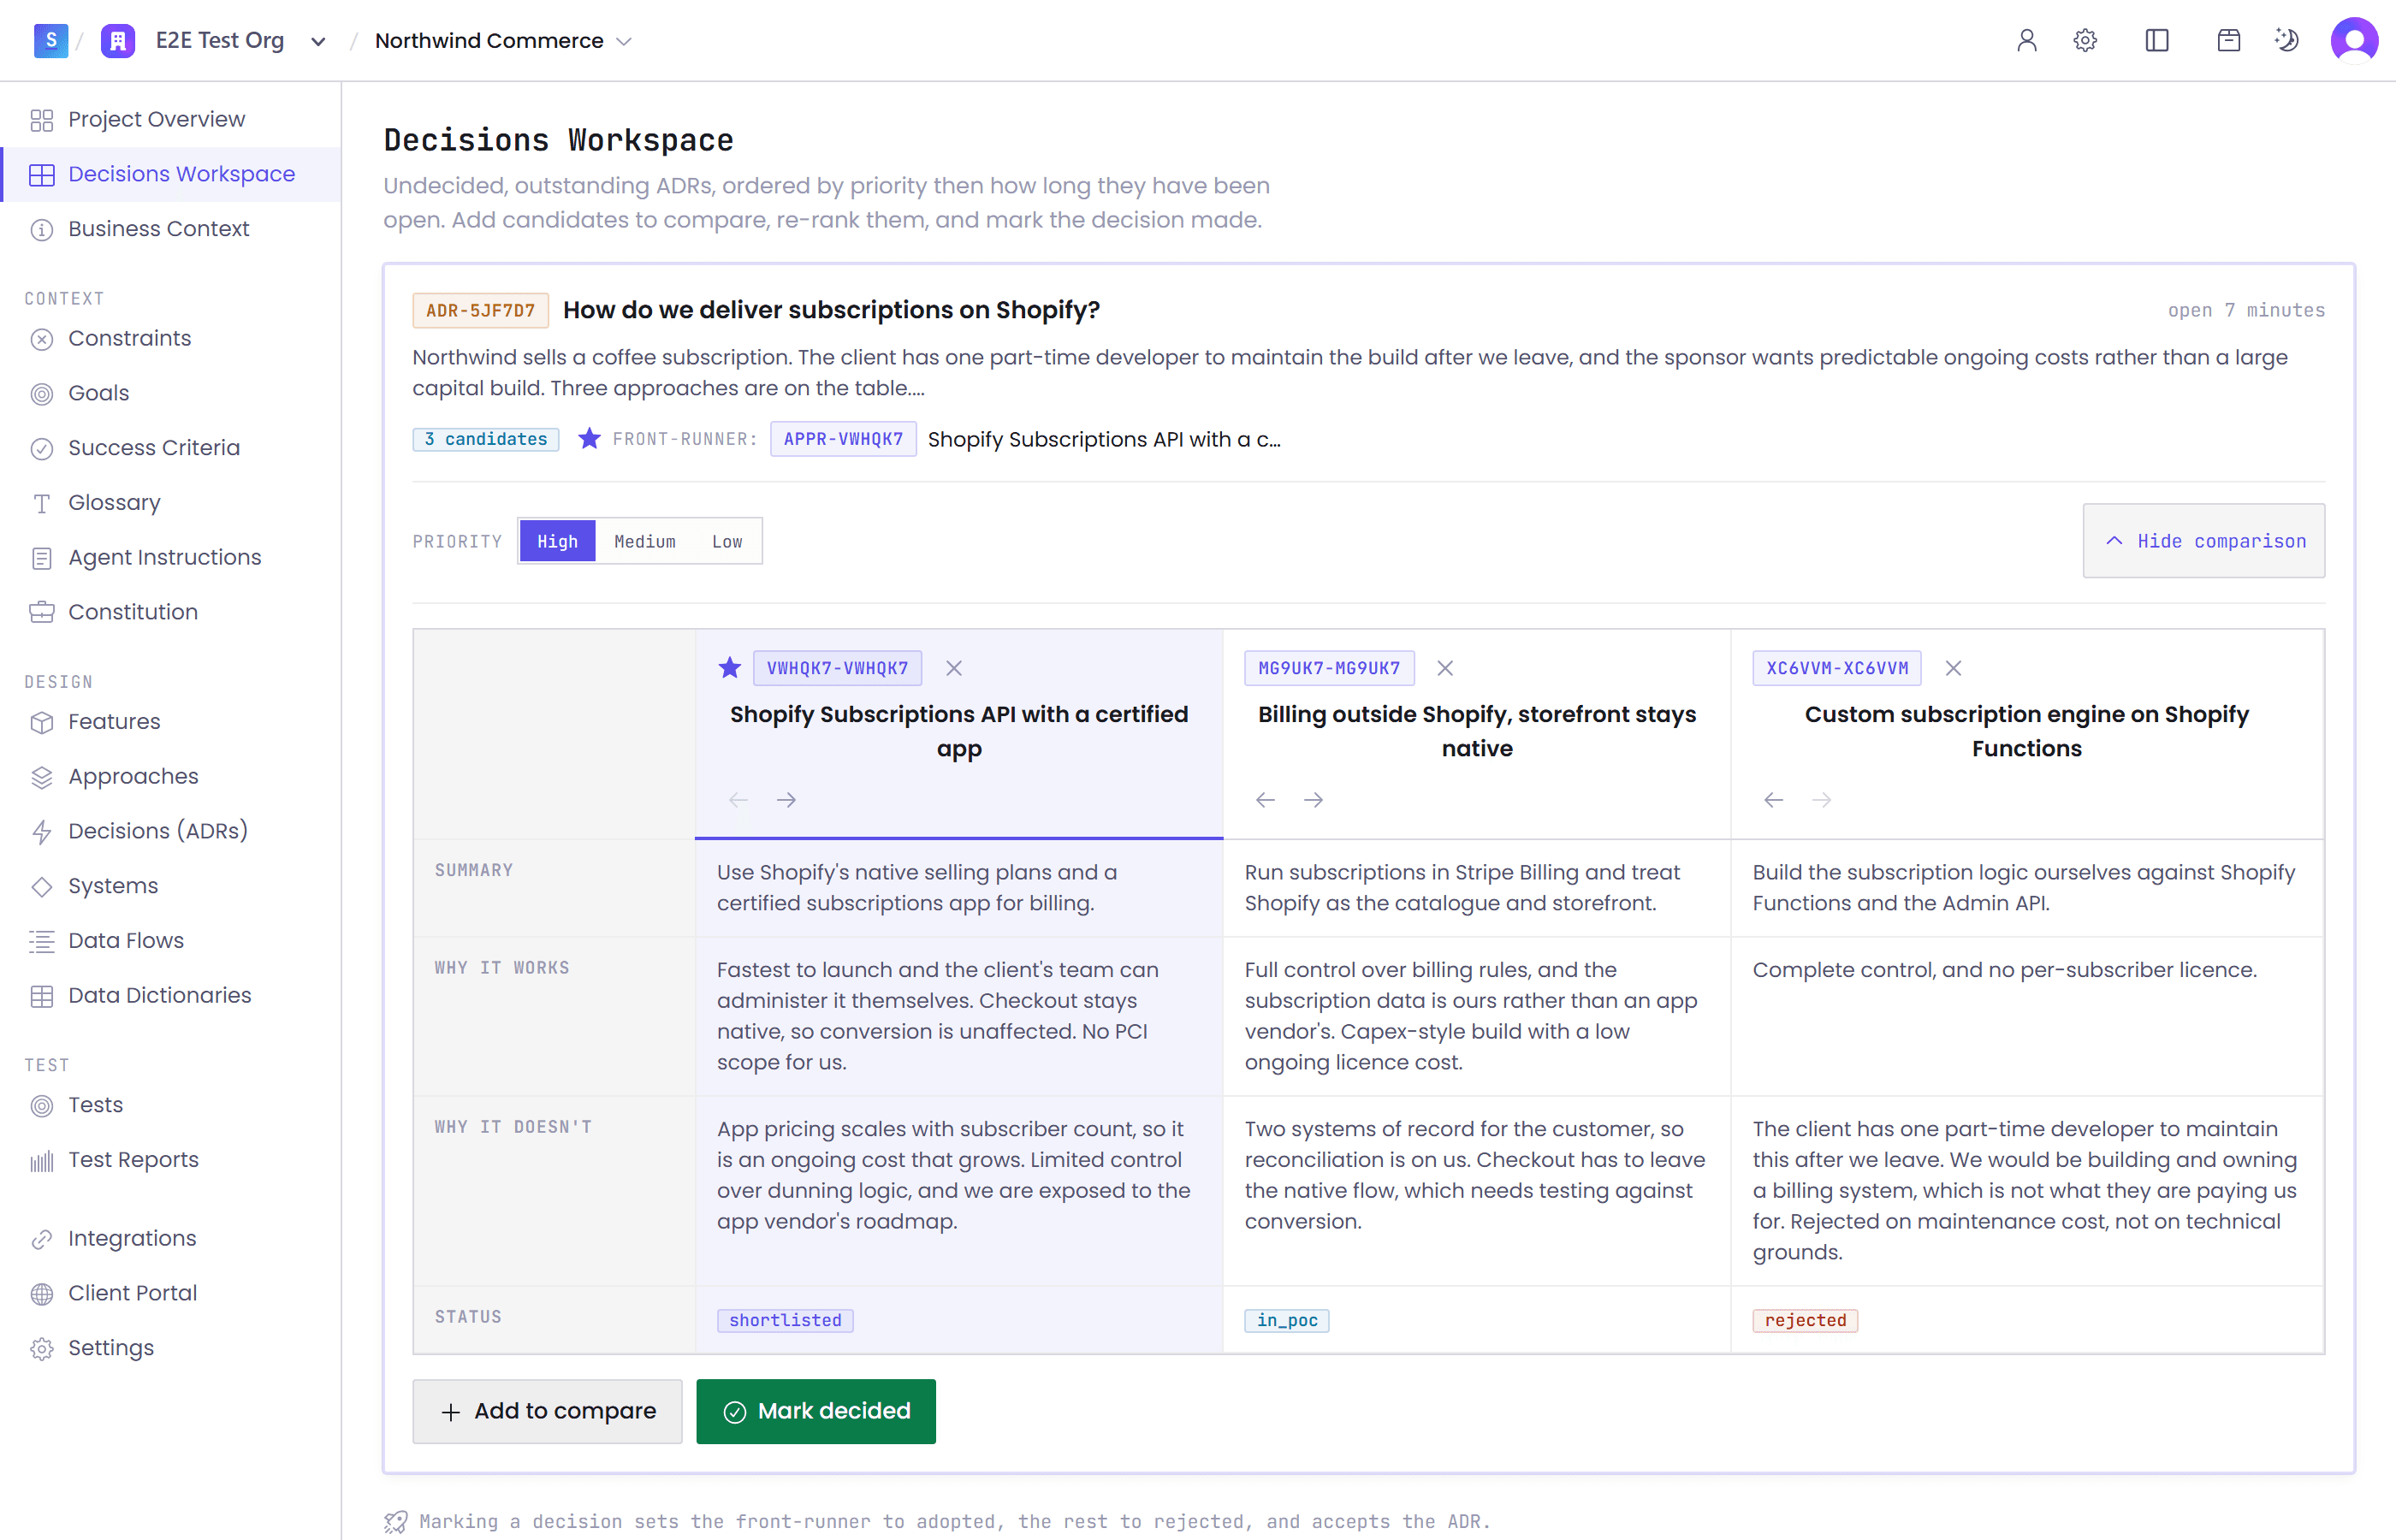Click the Decisions (ADRs) lightning icon

point(41,832)
